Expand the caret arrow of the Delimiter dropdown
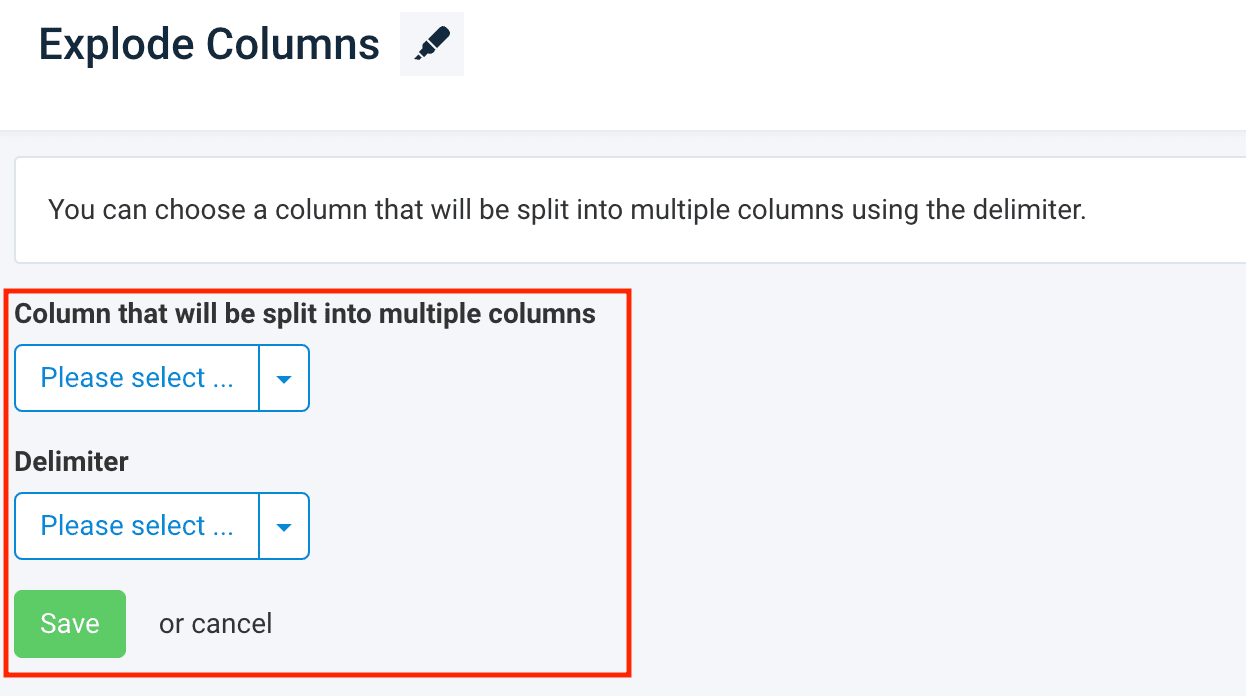This screenshot has width=1246, height=696. click(x=284, y=527)
